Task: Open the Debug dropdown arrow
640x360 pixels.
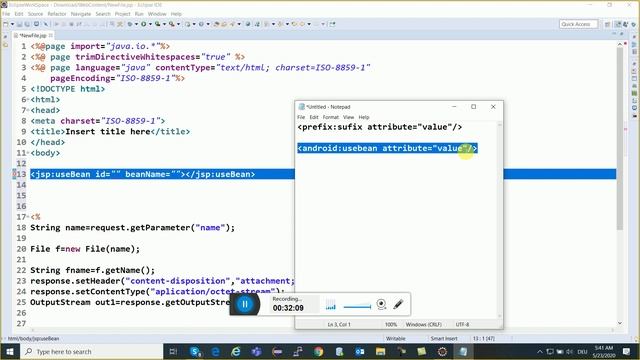Action: [136, 24]
